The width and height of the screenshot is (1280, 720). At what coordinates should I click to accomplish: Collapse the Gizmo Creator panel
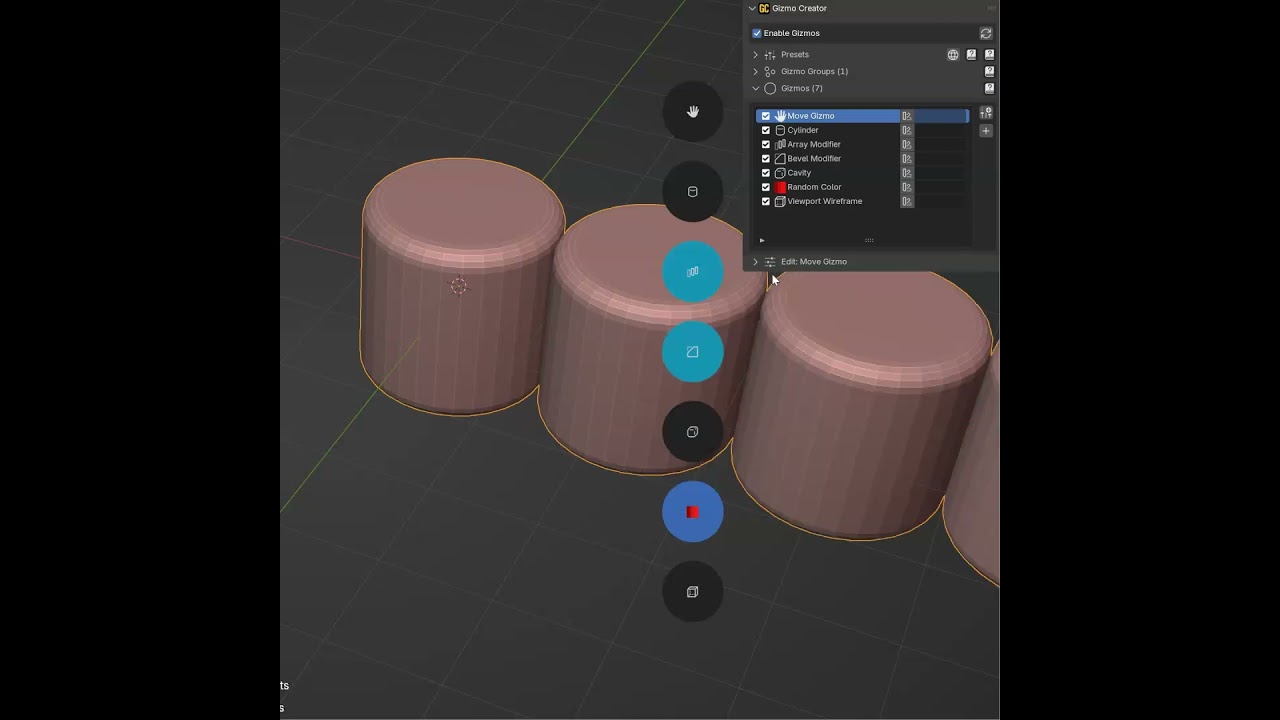tap(752, 8)
